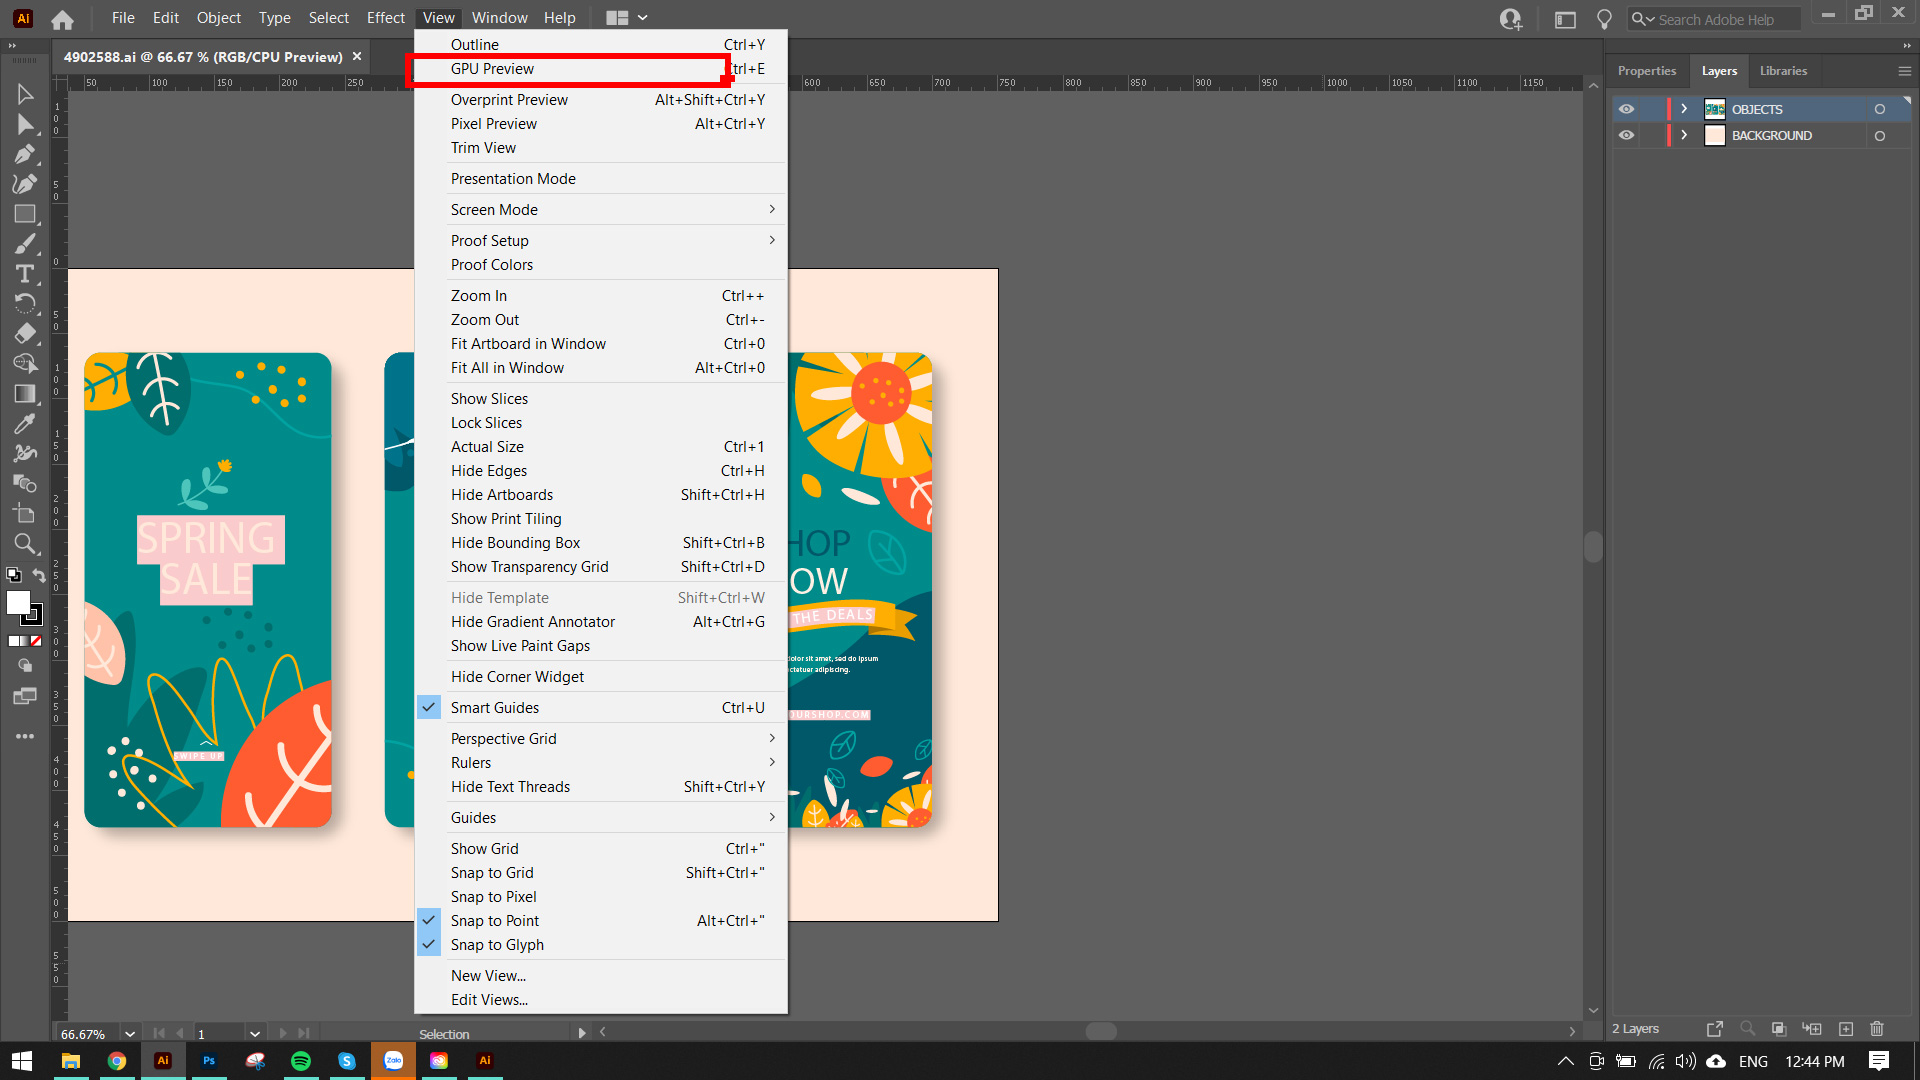Click Fit Artboard in Window

[x=528, y=344]
